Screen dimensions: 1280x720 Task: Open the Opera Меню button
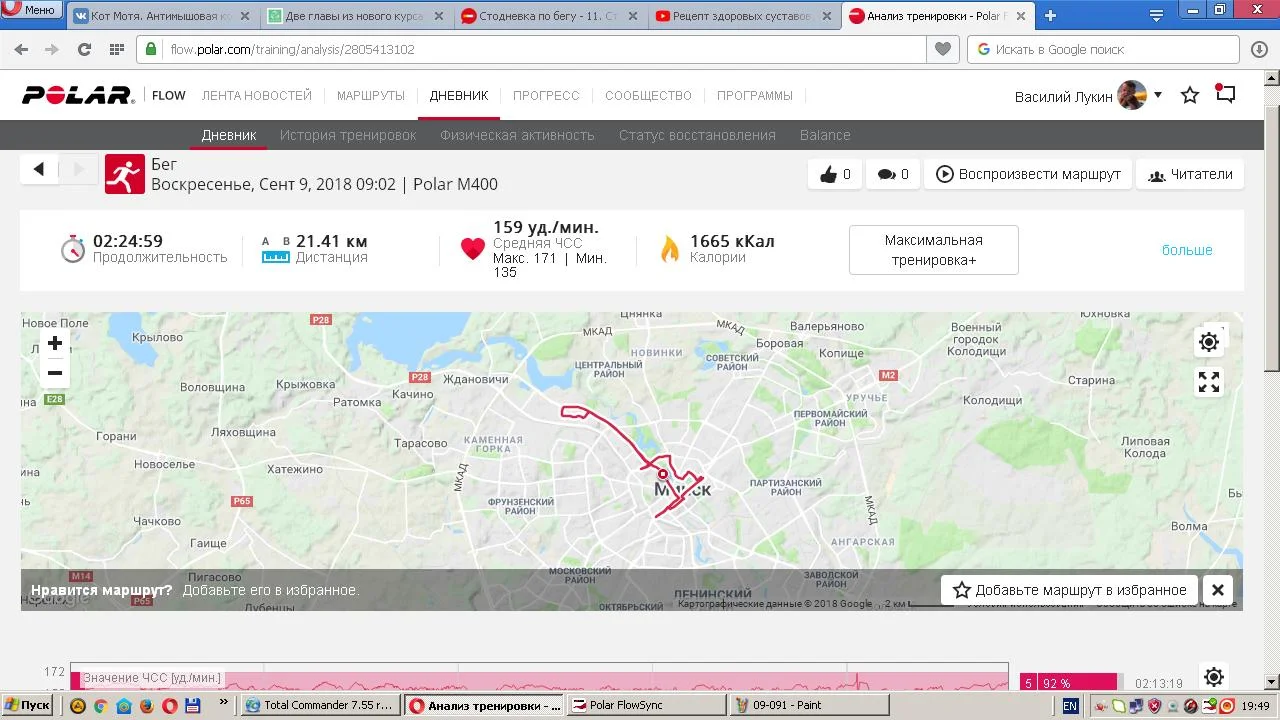pos(31,10)
